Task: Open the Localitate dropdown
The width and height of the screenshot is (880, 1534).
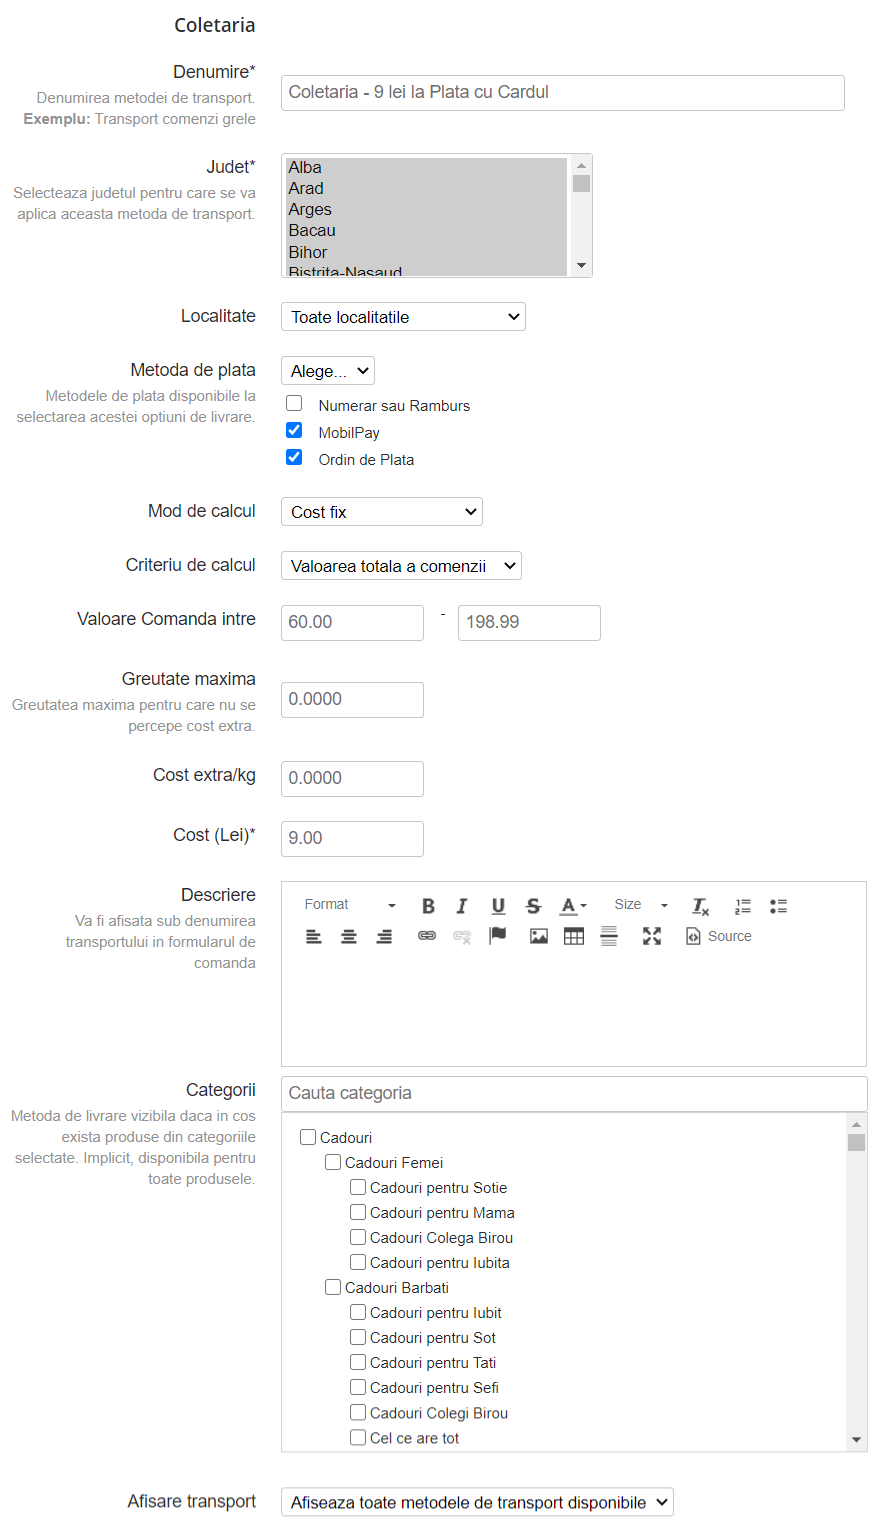Action: [403, 317]
